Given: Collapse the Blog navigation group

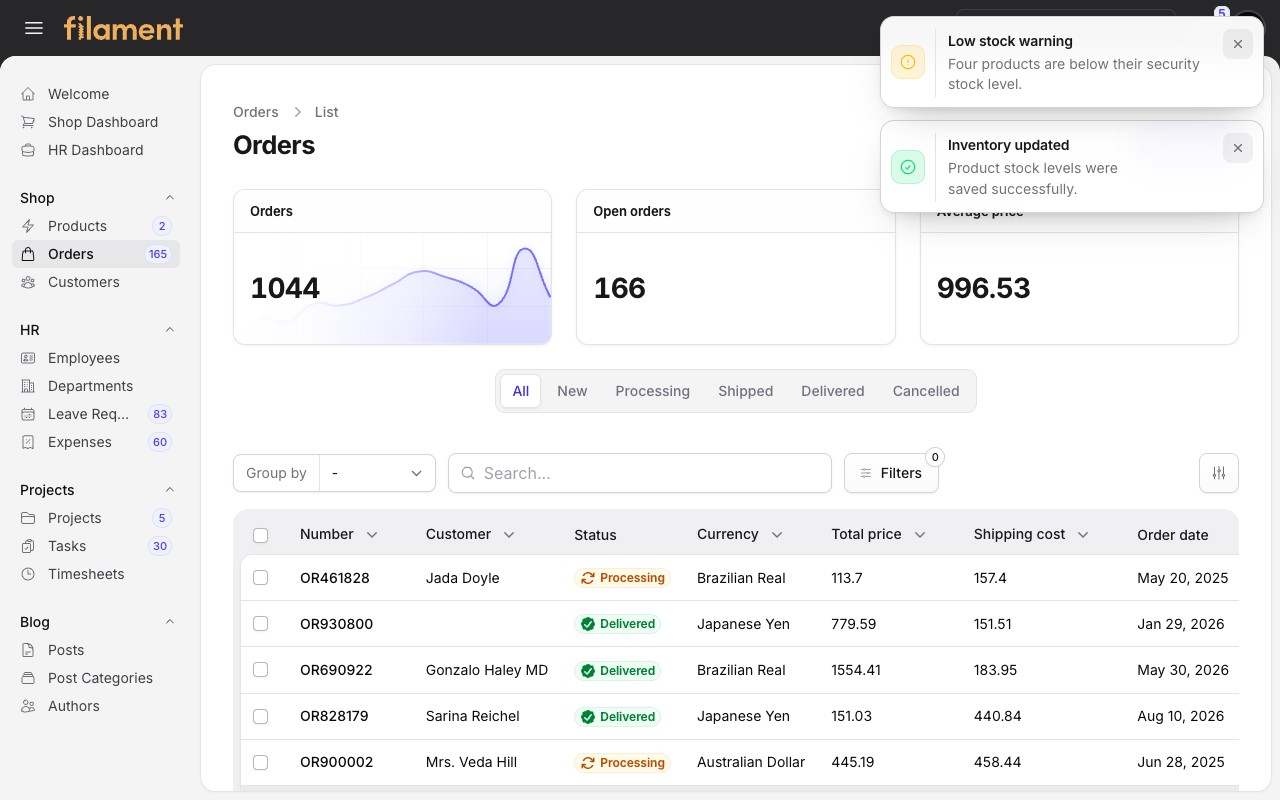Looking at the screenshot, I should coord(170,622).
